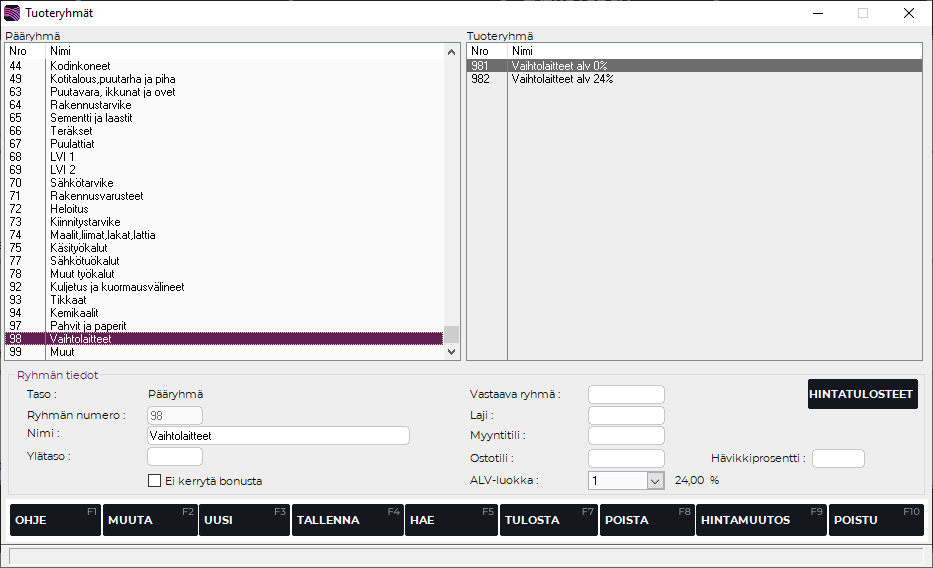933x568 pixels.
Task: Choose Vaihtolaitteet alv 24% product group
Action: coord(562,79)
